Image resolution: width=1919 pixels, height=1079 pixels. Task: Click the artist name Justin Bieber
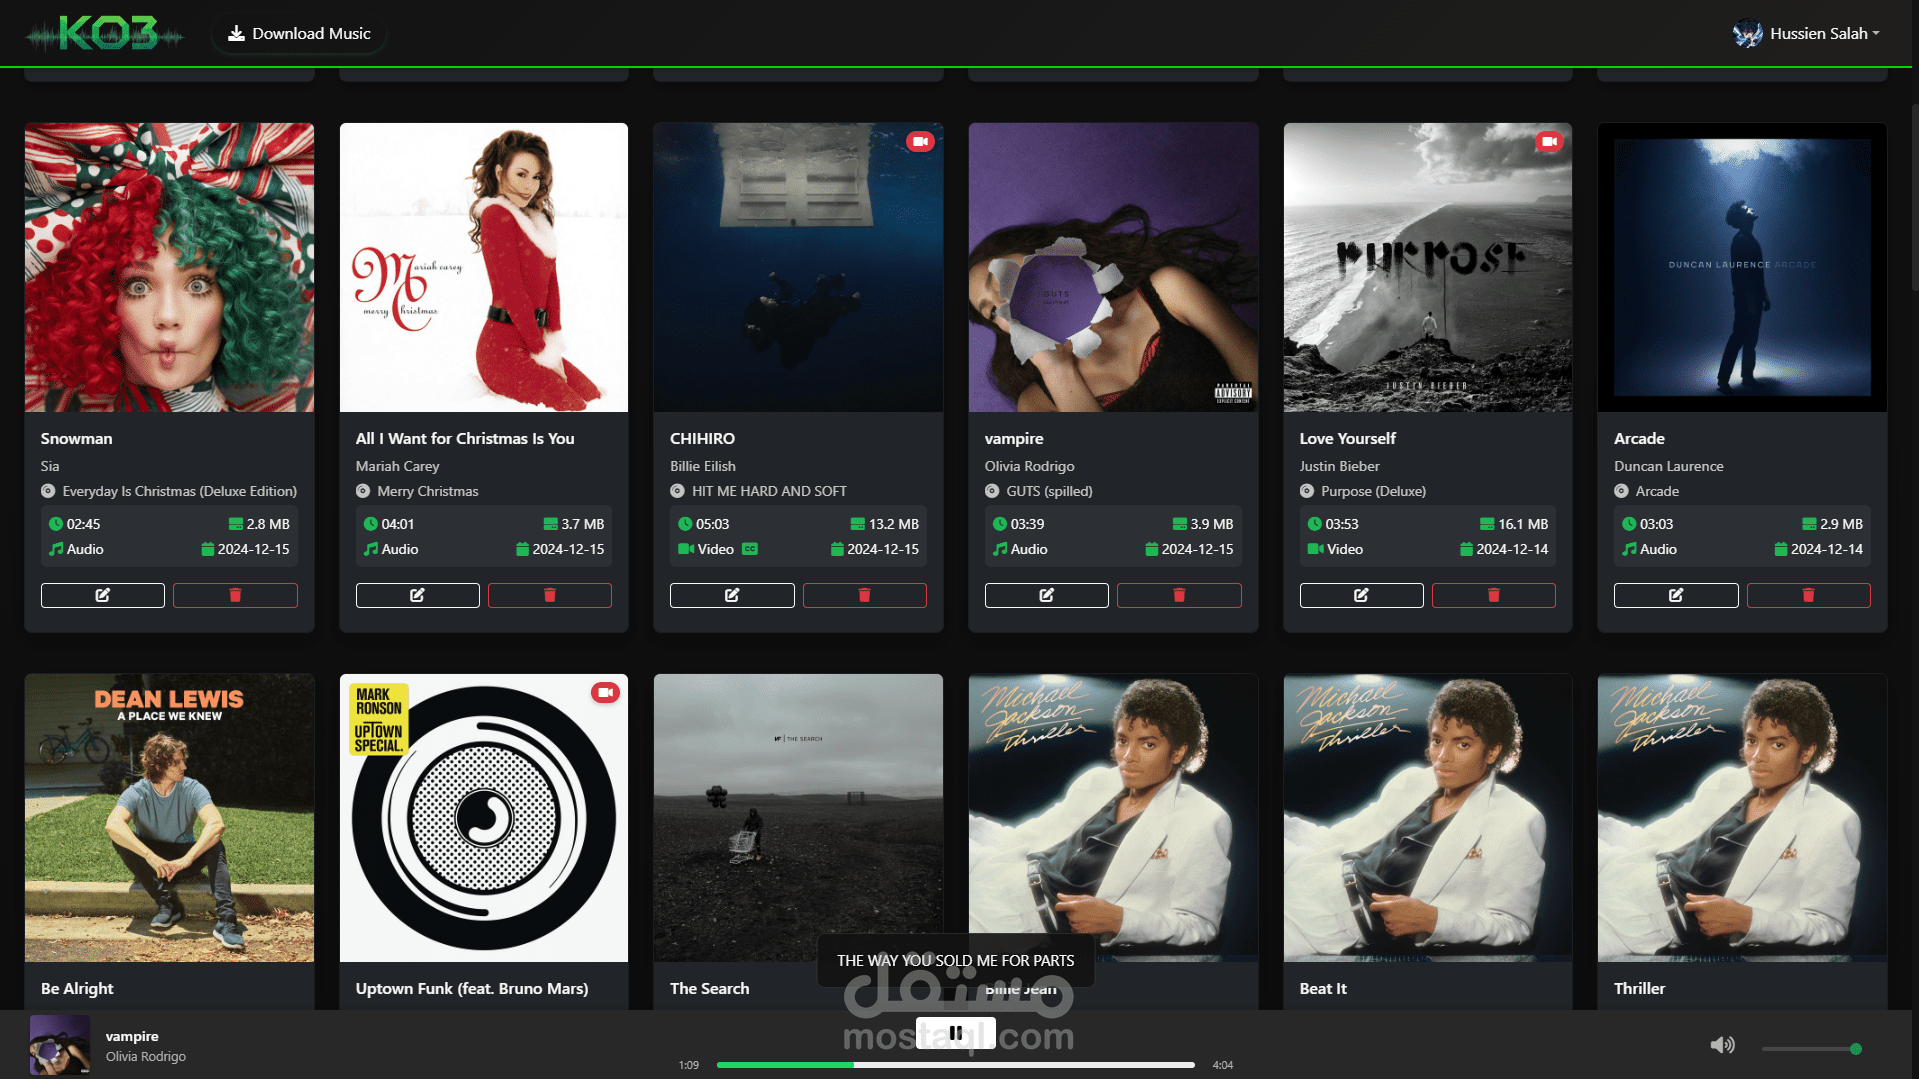coord(1339,466)
